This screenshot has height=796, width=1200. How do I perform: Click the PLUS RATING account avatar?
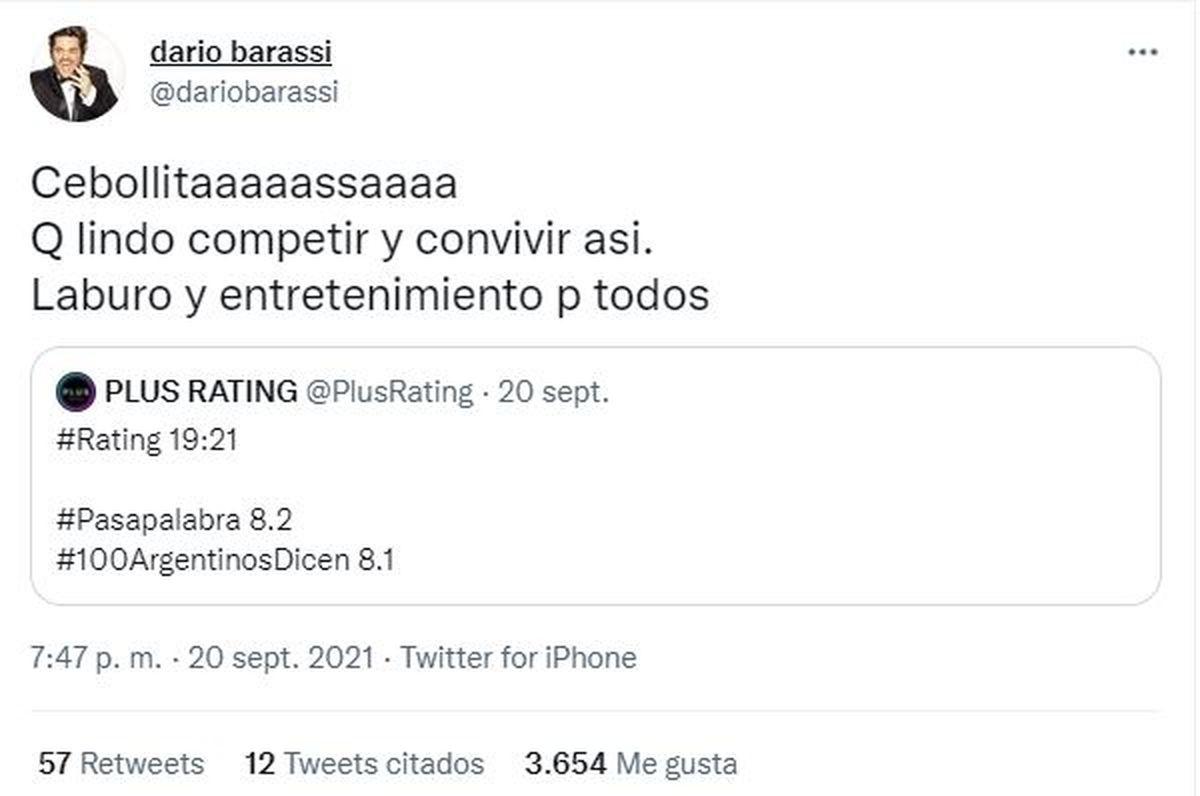pos(76,392)
